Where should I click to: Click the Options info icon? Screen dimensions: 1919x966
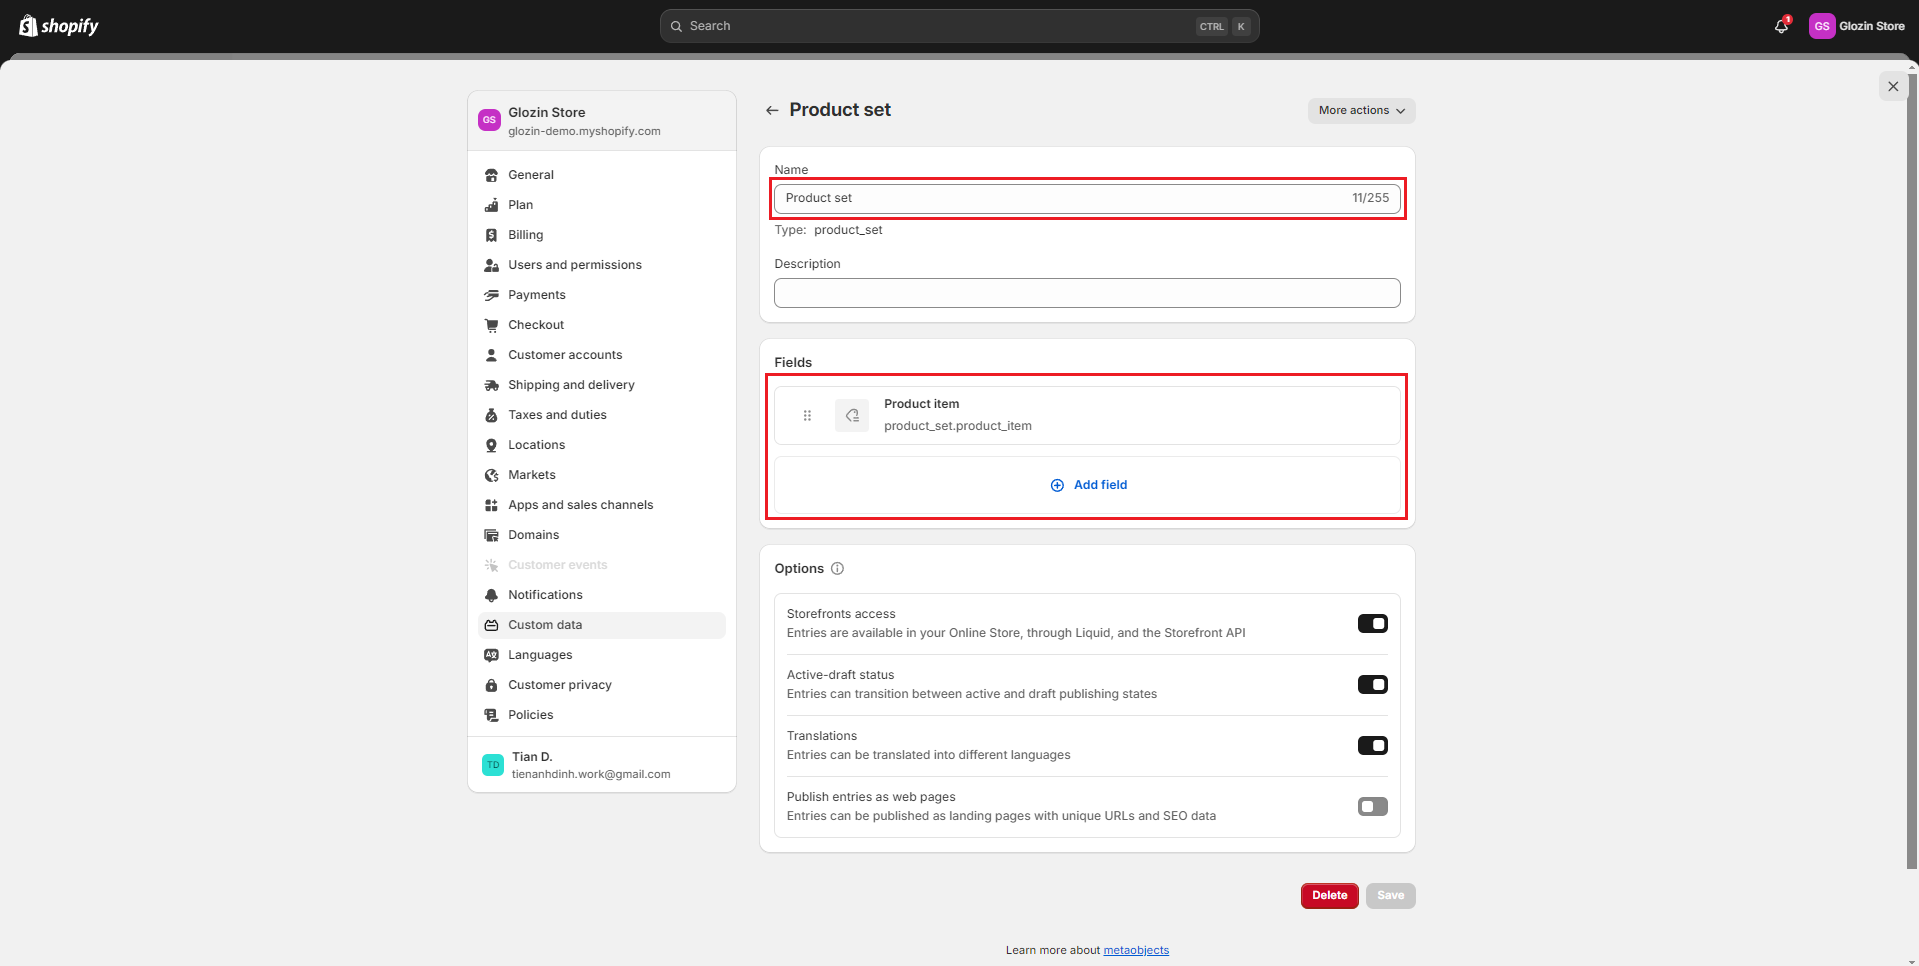(837, 569)
